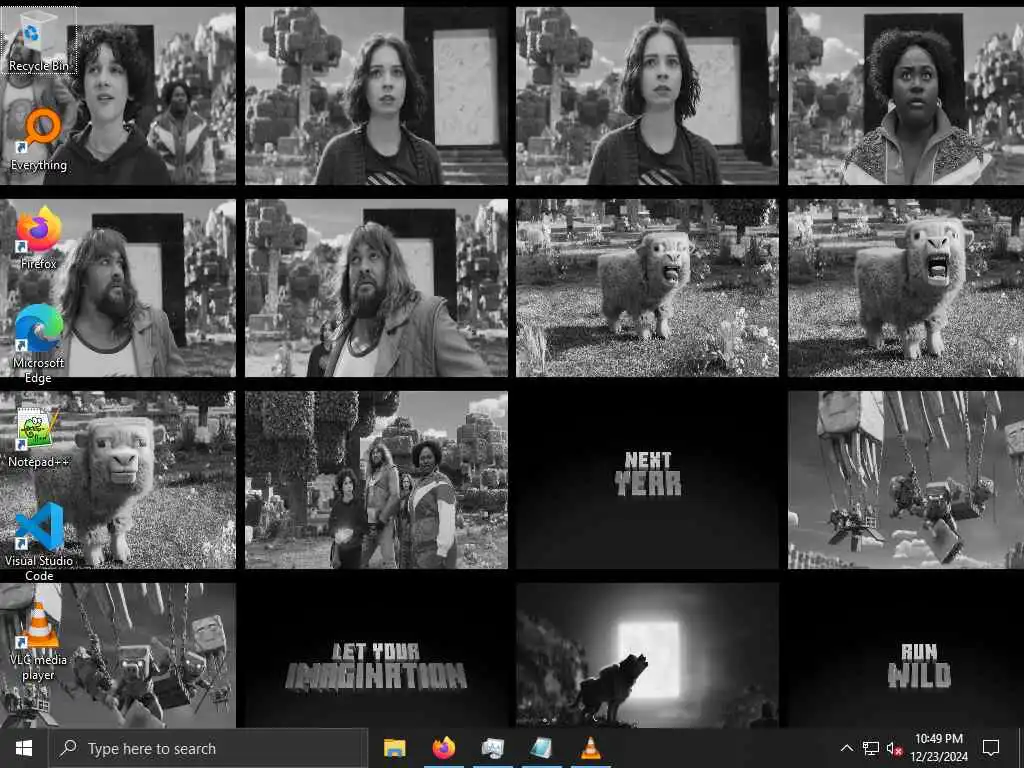Open the clock showing 10:49 PM

[939, 748]
